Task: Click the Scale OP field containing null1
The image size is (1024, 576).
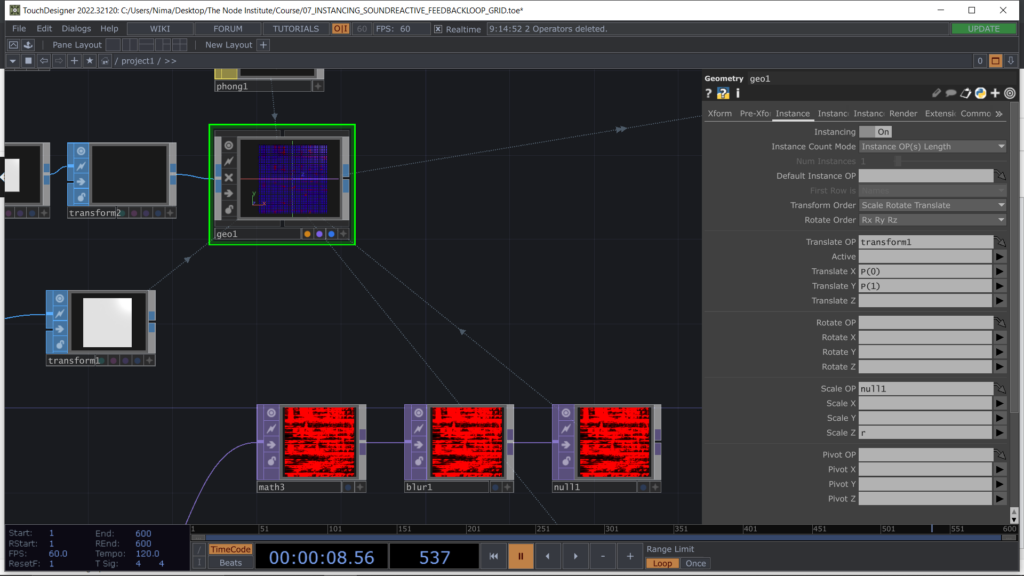Action: (x=926, y=389)
